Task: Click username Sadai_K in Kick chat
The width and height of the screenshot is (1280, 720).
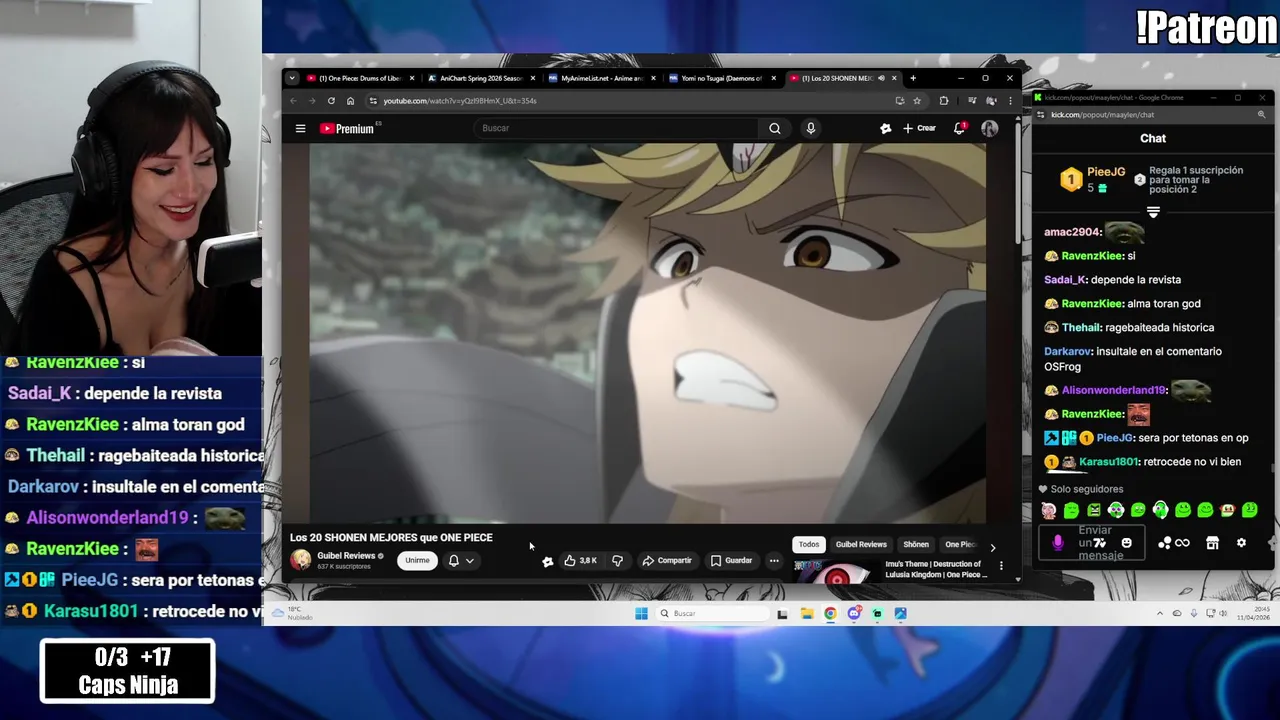Action: click(x=1065, y=280)
